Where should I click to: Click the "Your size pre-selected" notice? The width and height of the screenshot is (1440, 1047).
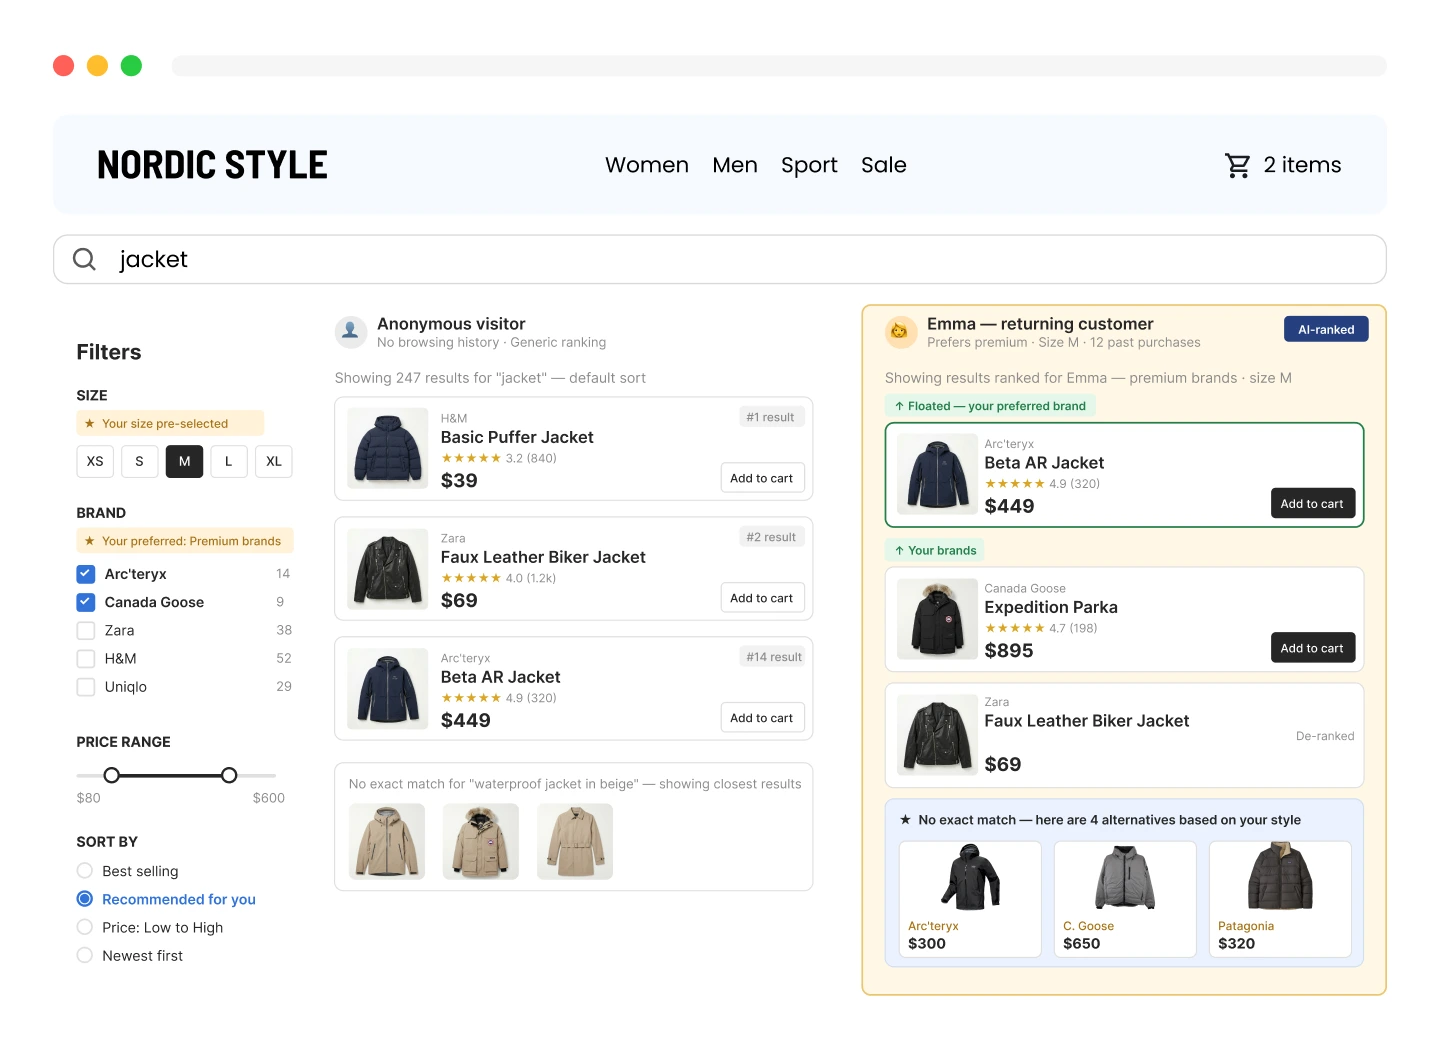point(170,423)
